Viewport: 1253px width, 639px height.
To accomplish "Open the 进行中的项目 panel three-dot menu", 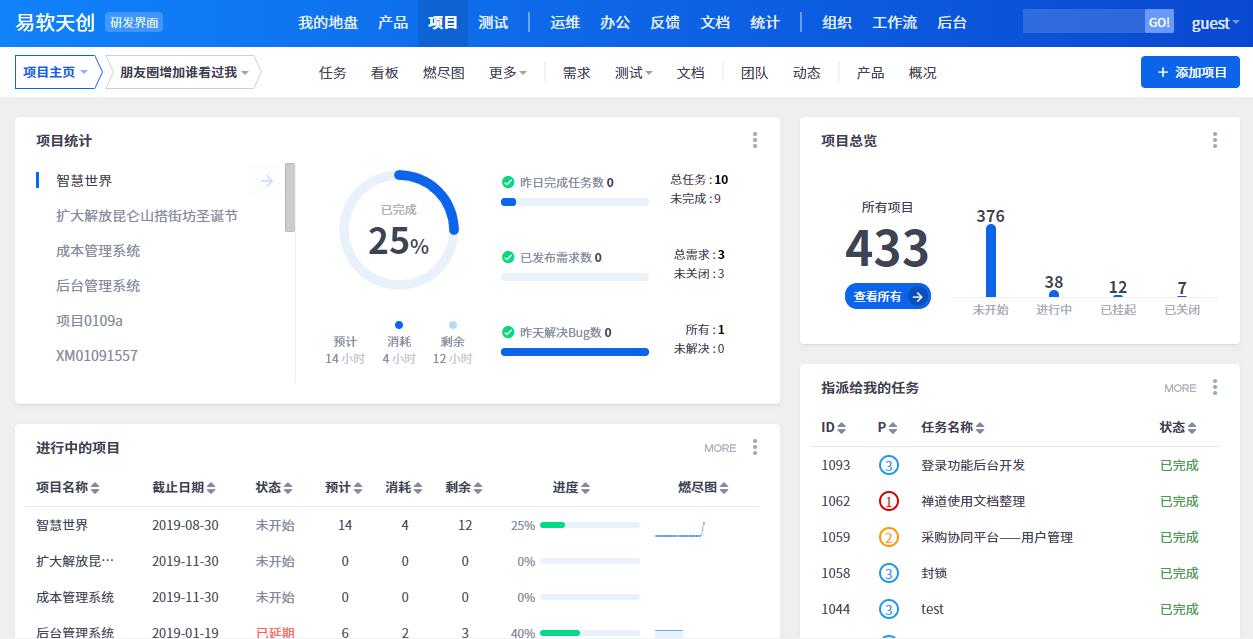I will 755,448.
